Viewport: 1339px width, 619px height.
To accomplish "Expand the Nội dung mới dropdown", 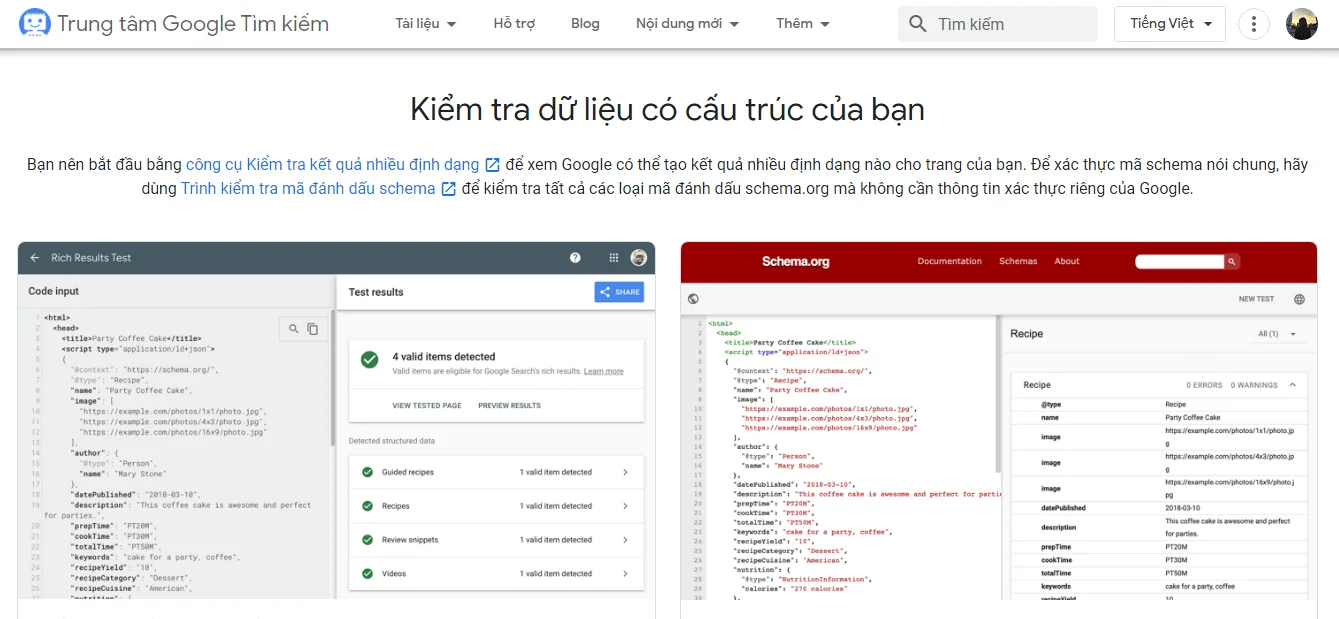I will 687,24.
